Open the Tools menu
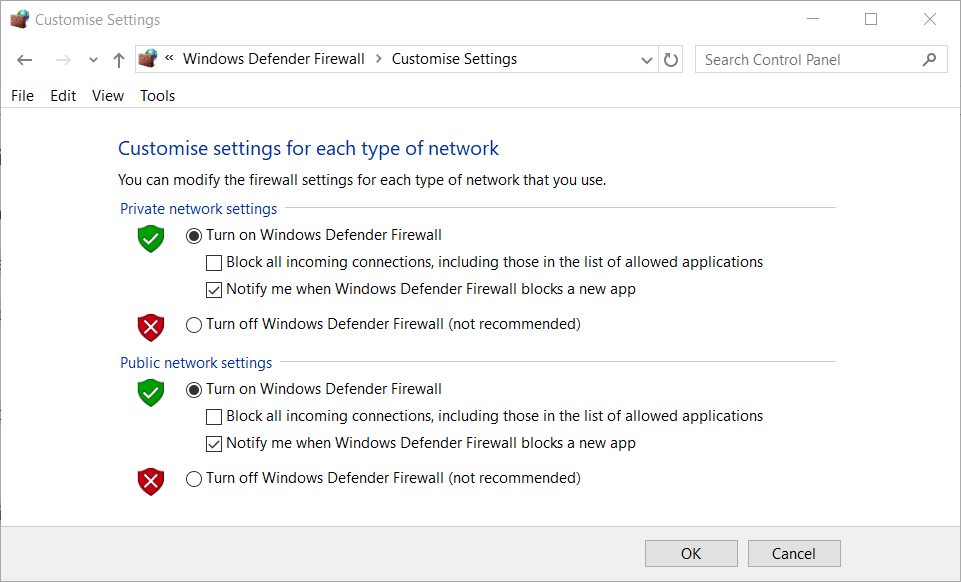 (158, 96)
